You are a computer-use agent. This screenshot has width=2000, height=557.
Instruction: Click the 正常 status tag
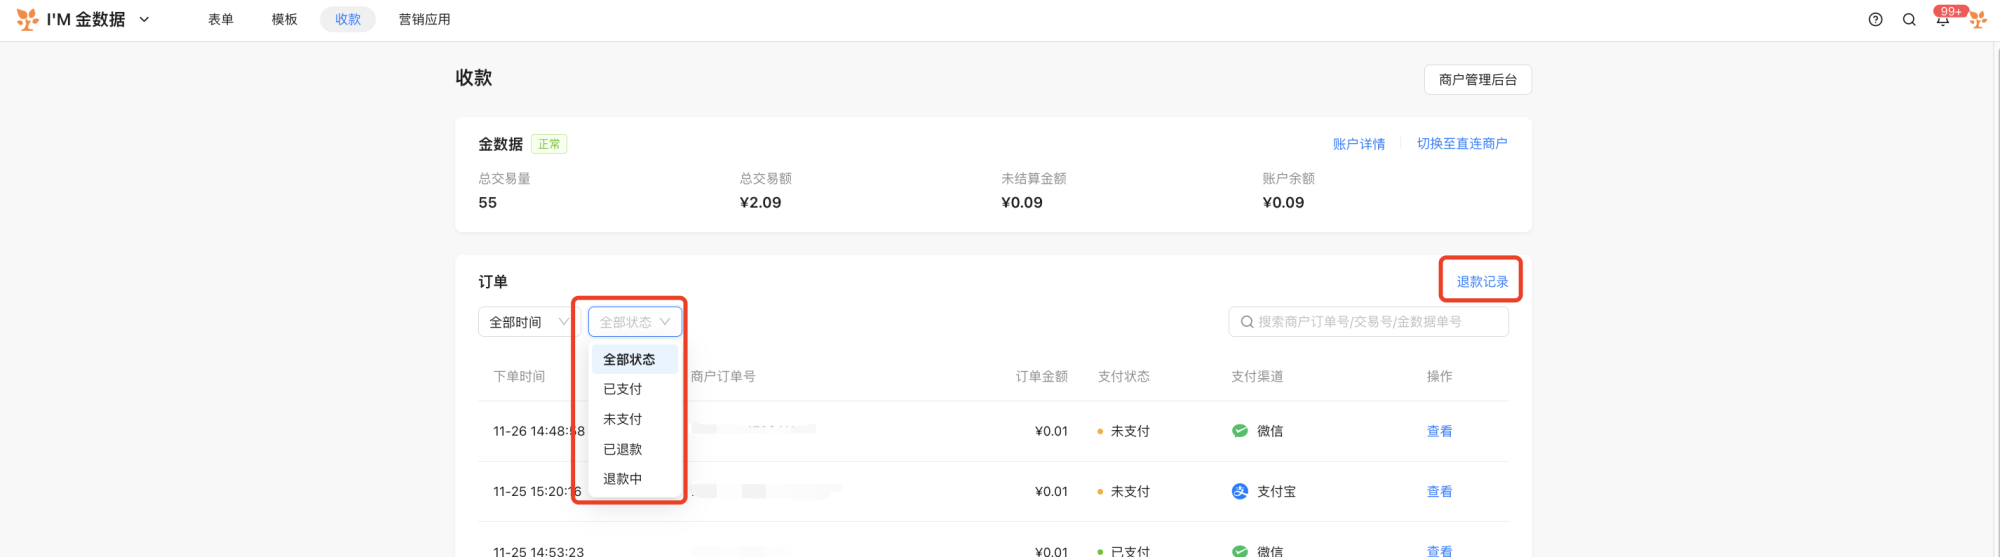[x=549, y=144]
